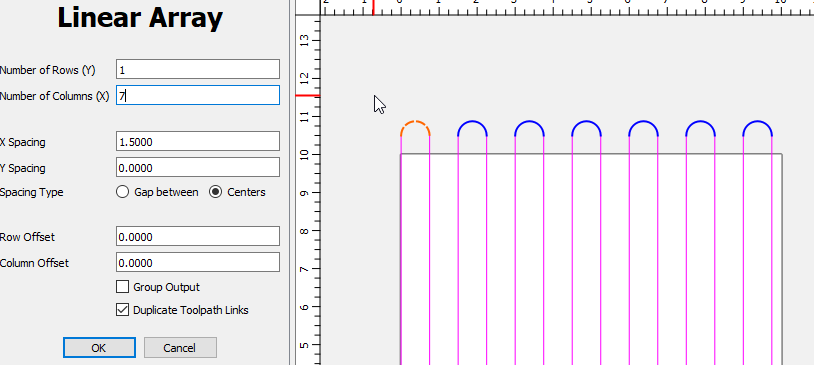Click into the Y Spacing field
Image resolution: width=814 pixels, height=365 pixels.
coord(198,168)
